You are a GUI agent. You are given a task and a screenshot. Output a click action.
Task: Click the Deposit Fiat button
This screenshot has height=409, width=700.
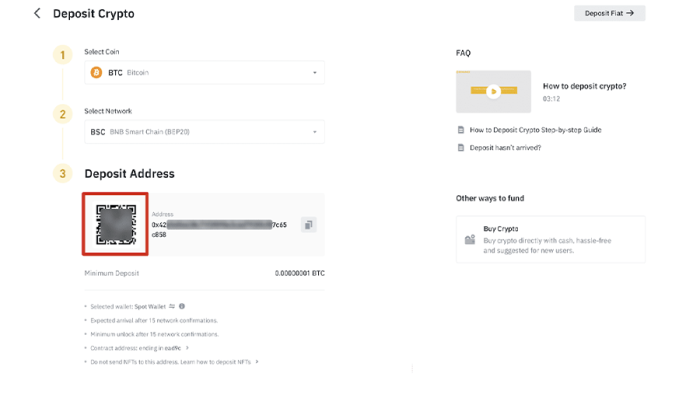pyautogui.click(x=609, y=14)
